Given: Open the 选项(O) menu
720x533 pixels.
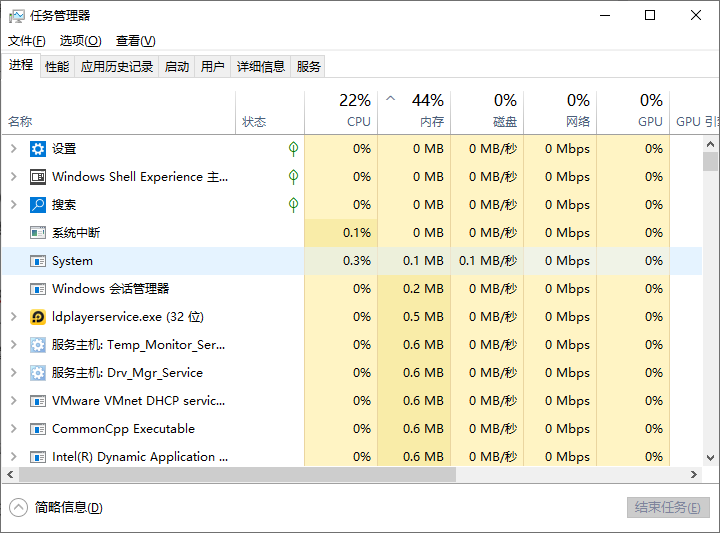Looking at the screenshot, I should [80, 41].
